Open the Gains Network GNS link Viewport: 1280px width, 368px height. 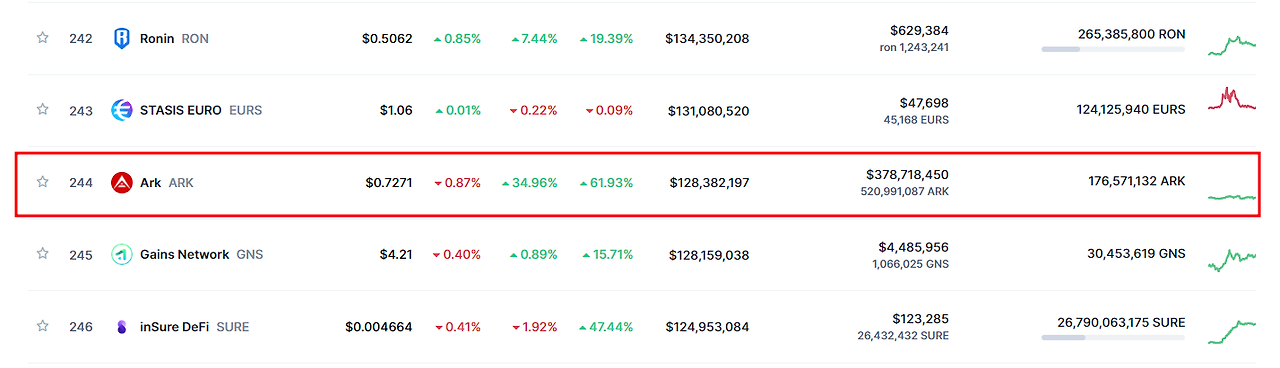point(202,254)
